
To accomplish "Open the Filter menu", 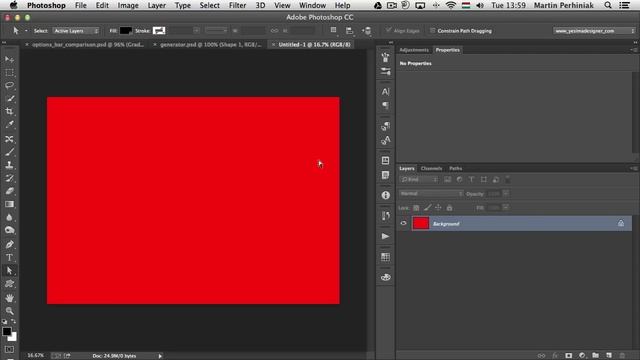I will click(237, 5).
